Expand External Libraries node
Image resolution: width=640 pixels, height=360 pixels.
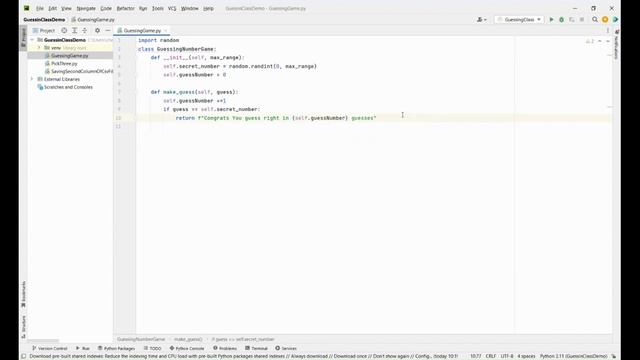coord(32,79)
